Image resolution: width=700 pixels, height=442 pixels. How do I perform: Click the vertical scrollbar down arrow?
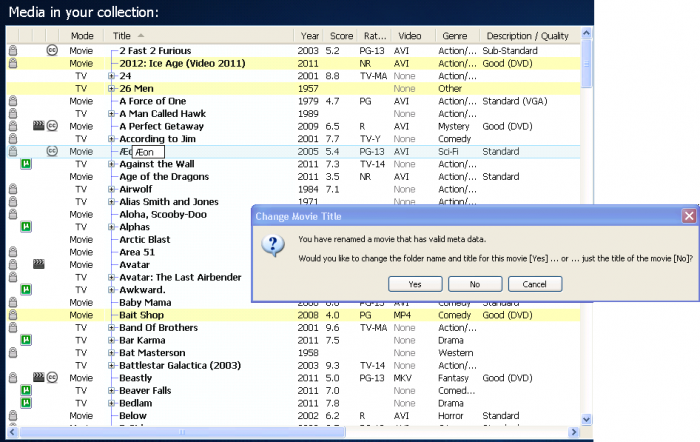[587, 419]
